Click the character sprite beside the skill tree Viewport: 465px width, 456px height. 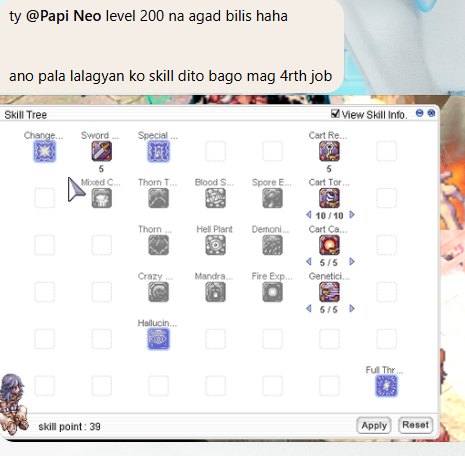click(14, 403)
